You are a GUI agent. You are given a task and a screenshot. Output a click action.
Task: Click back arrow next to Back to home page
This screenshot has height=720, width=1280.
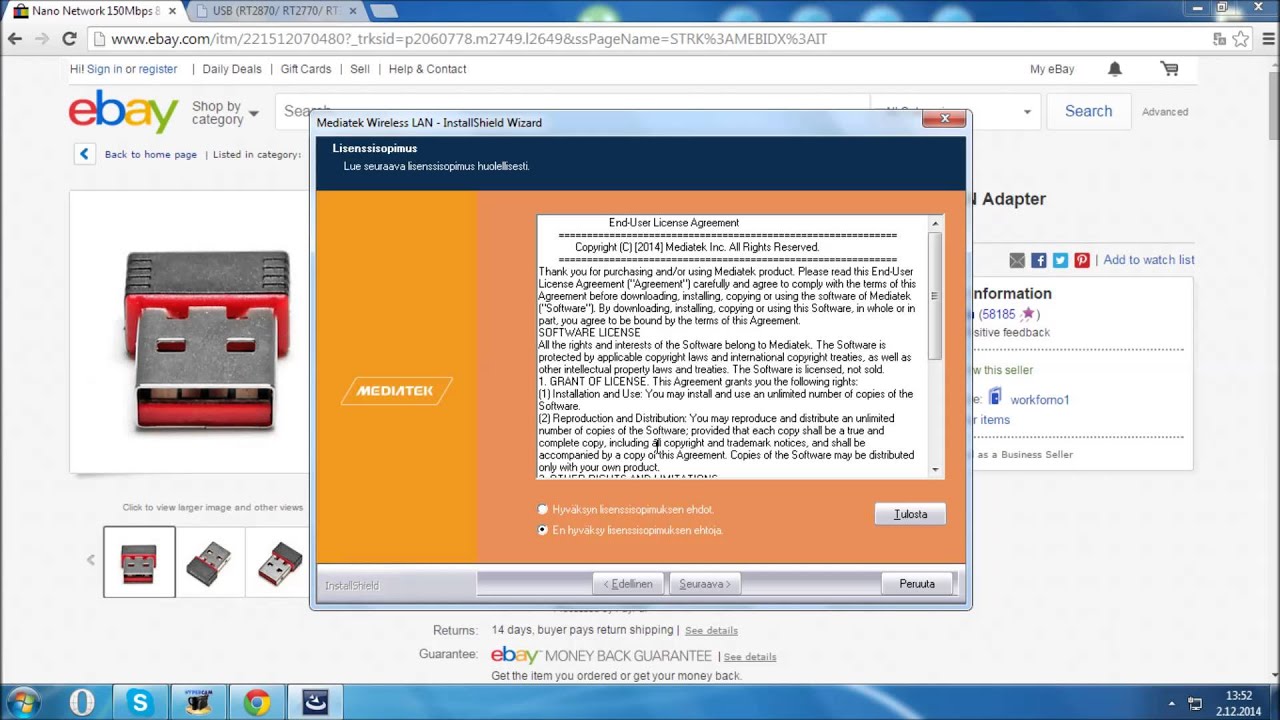[84, 154]
